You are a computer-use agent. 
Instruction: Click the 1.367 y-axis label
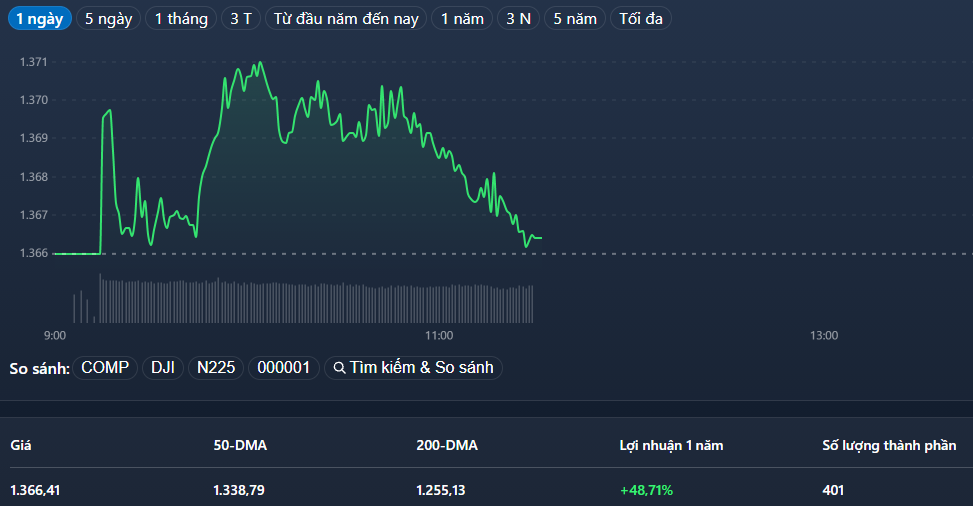click(x=34, y=215)
